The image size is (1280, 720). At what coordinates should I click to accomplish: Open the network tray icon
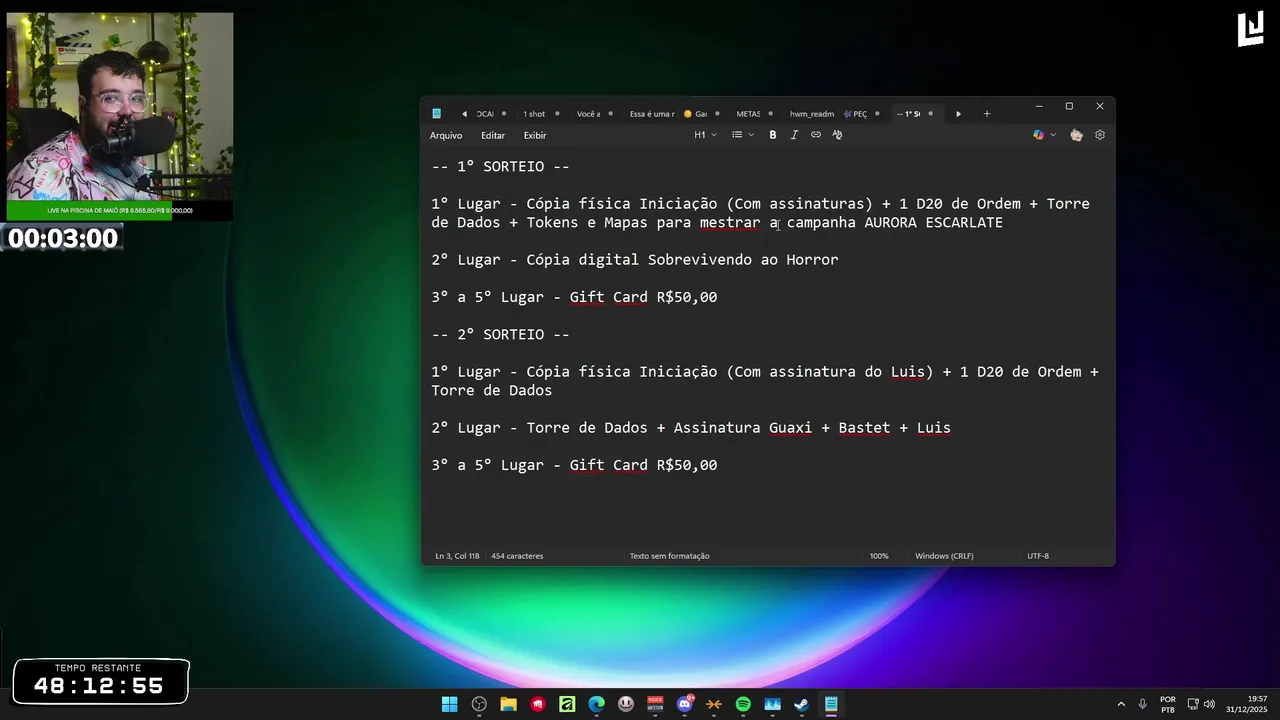point(1194,704)
